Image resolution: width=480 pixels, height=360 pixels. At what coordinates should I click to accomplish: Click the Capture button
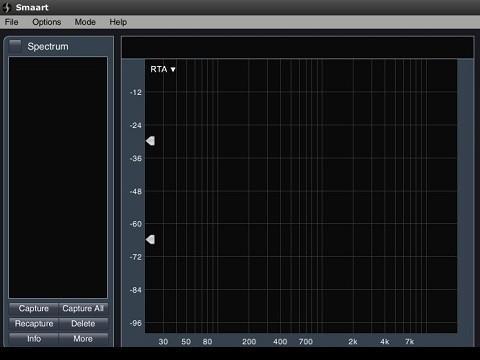click(34, 309)
